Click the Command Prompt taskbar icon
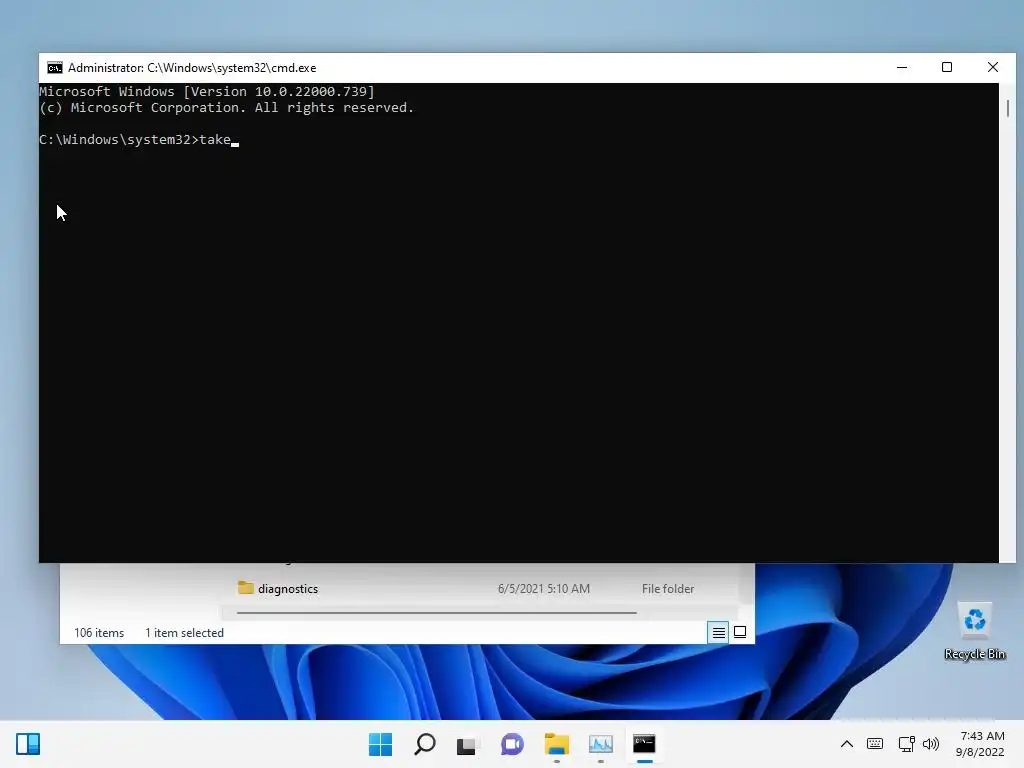The image size is (1024, 768). (x=644, y=744)
